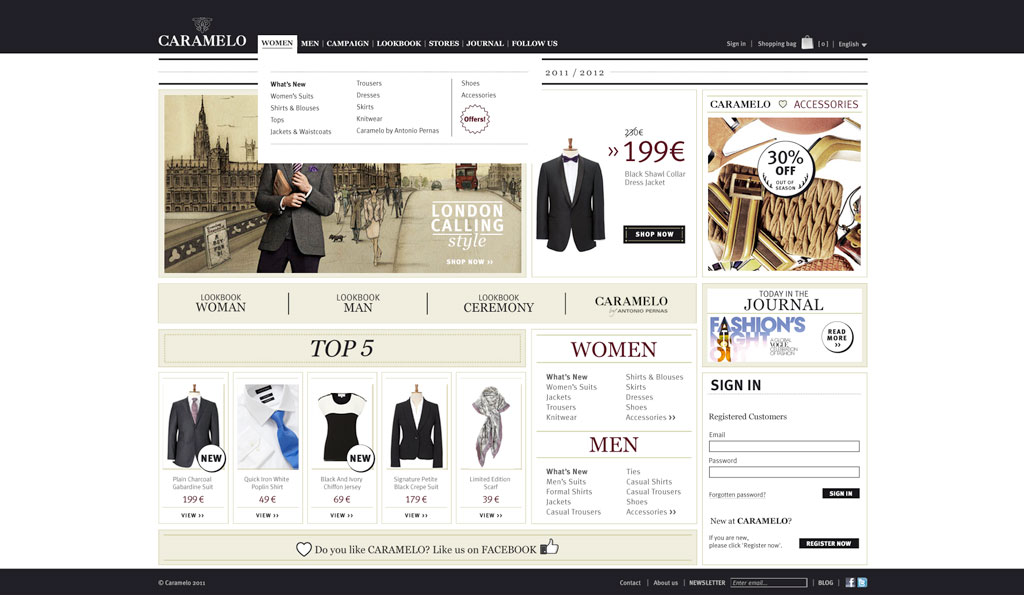The image size is (1024, 595).
Task: Click the Facebook thumbs-up like icon
Action: (x=549, y=546)
